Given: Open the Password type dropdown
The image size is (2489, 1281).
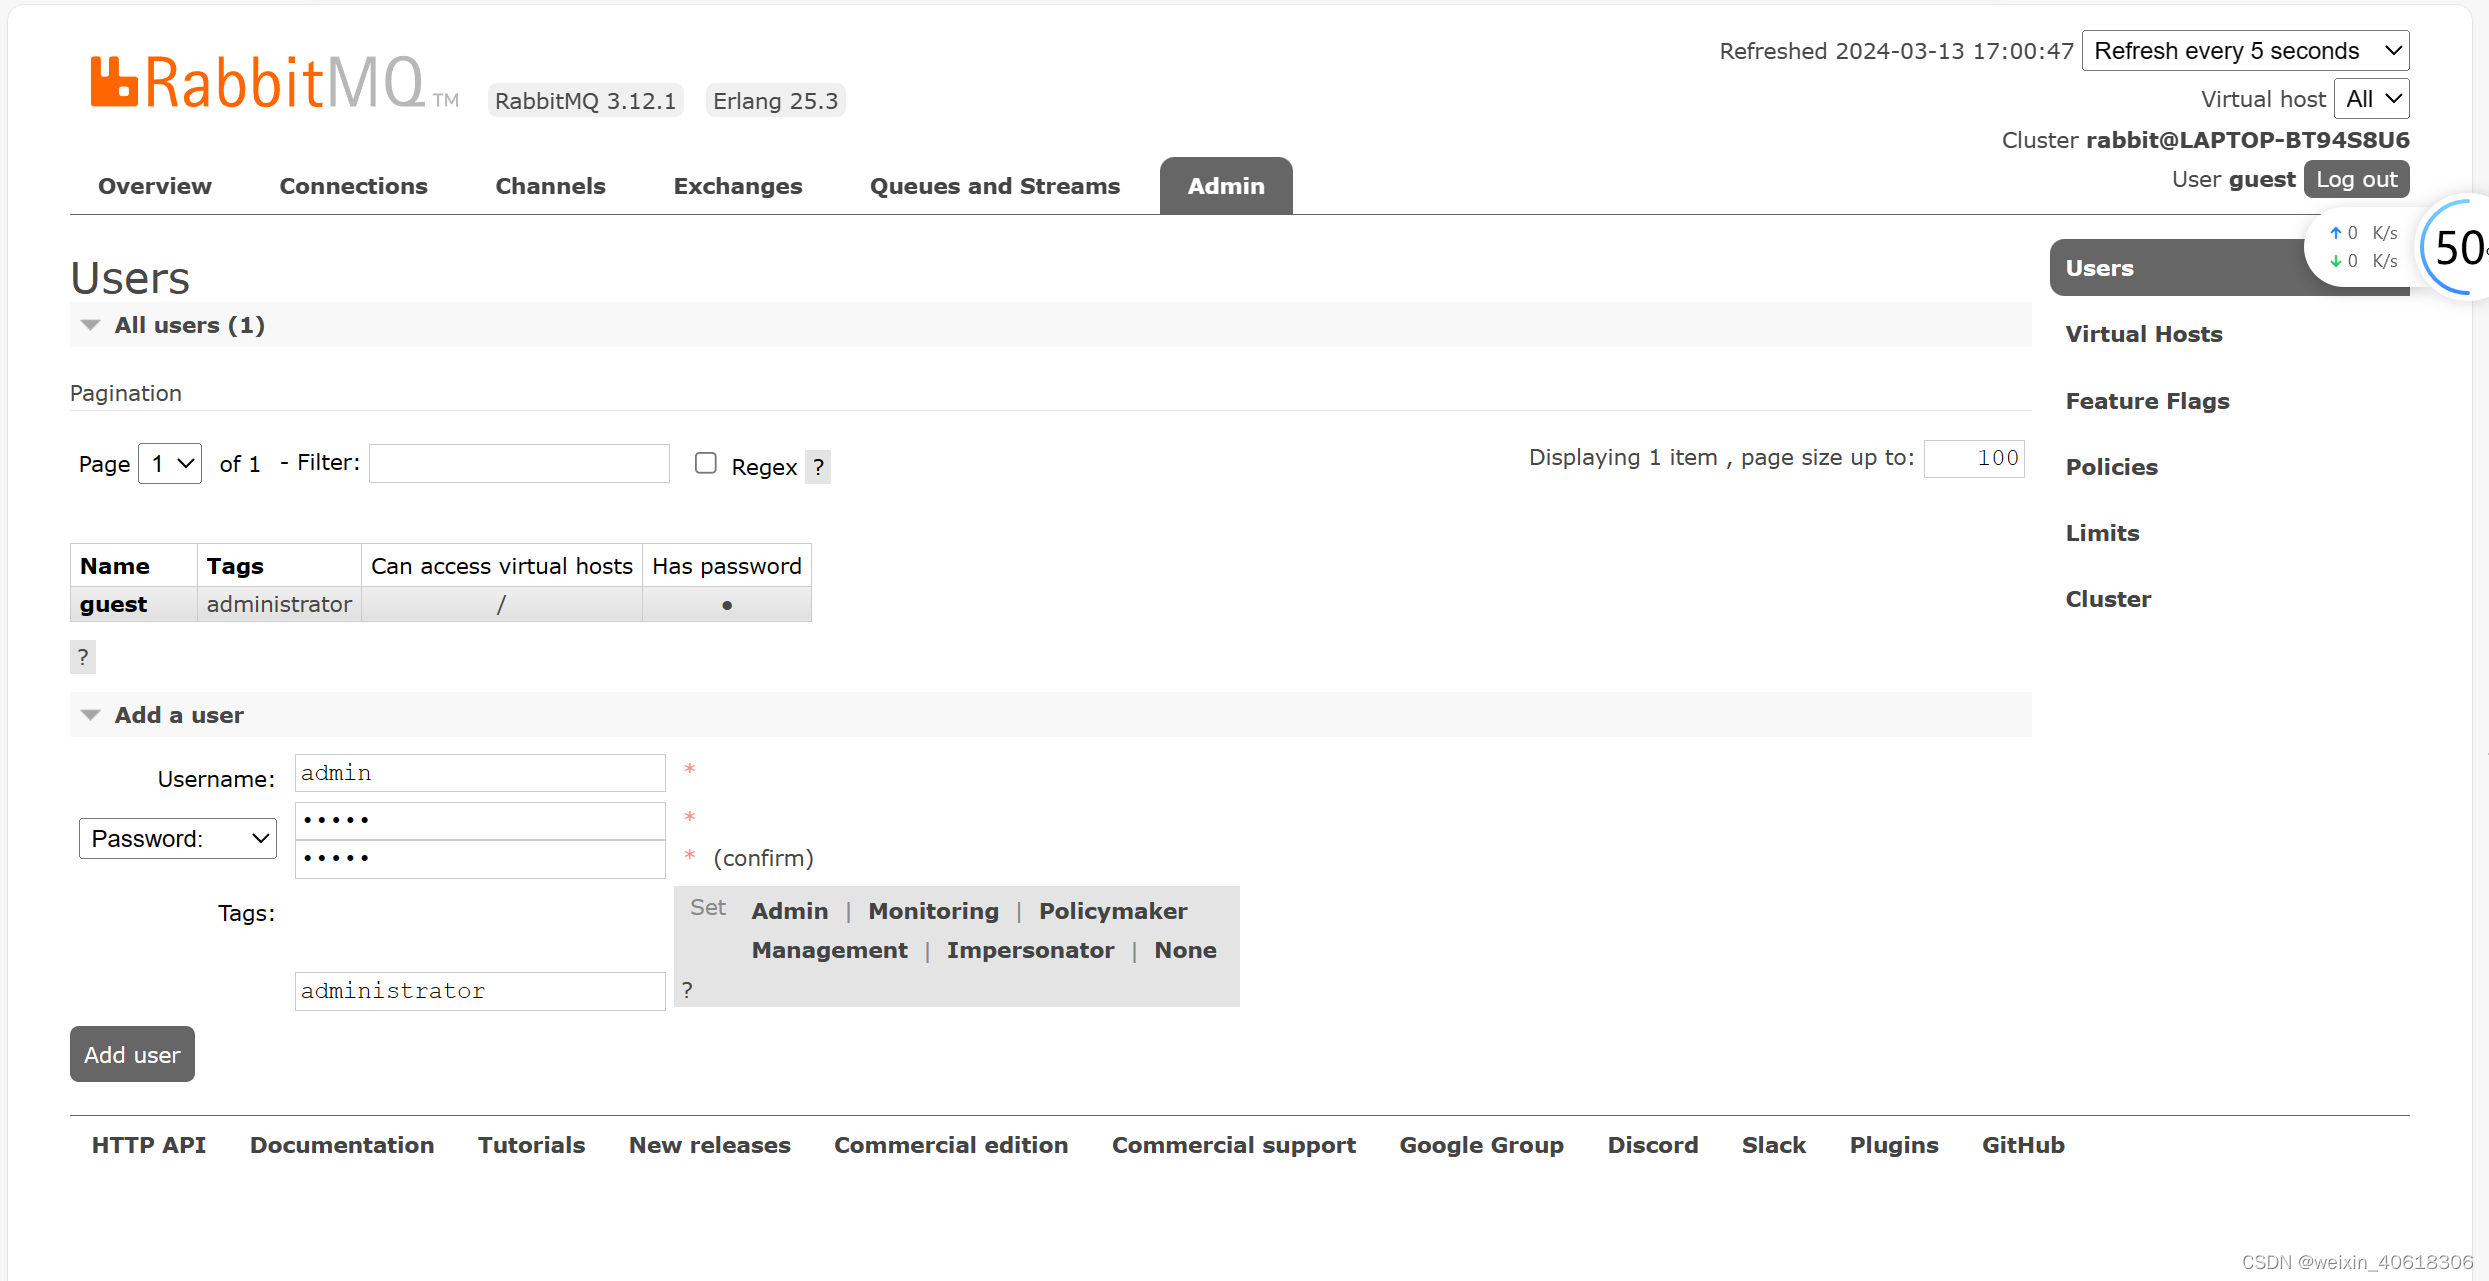Looking at the screenshot, I should (178, 838).
